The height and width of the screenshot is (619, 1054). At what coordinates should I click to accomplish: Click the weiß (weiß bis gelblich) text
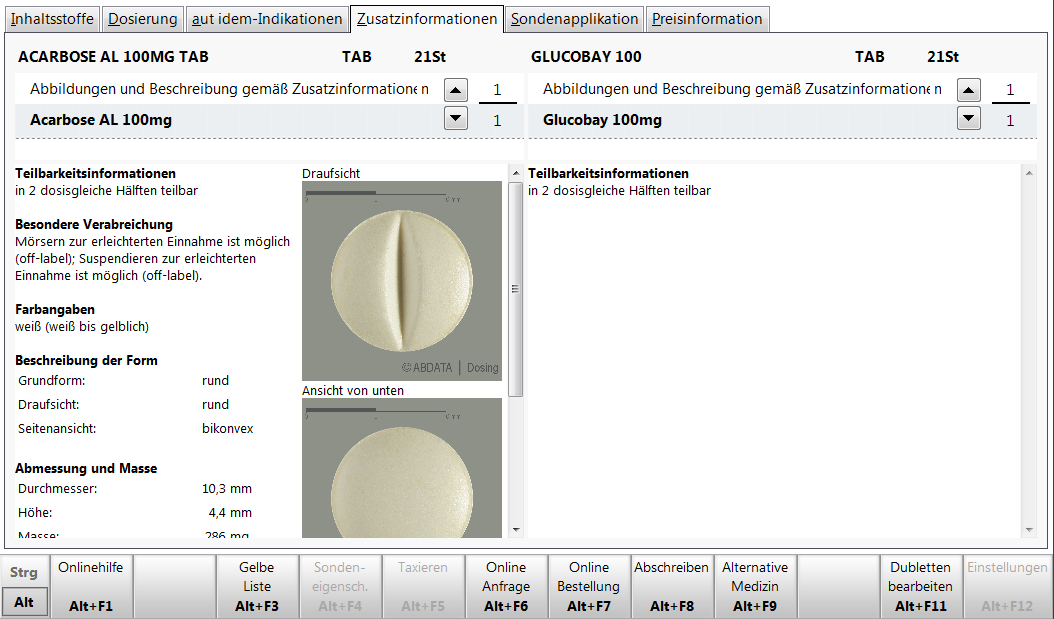pos(82,327)
